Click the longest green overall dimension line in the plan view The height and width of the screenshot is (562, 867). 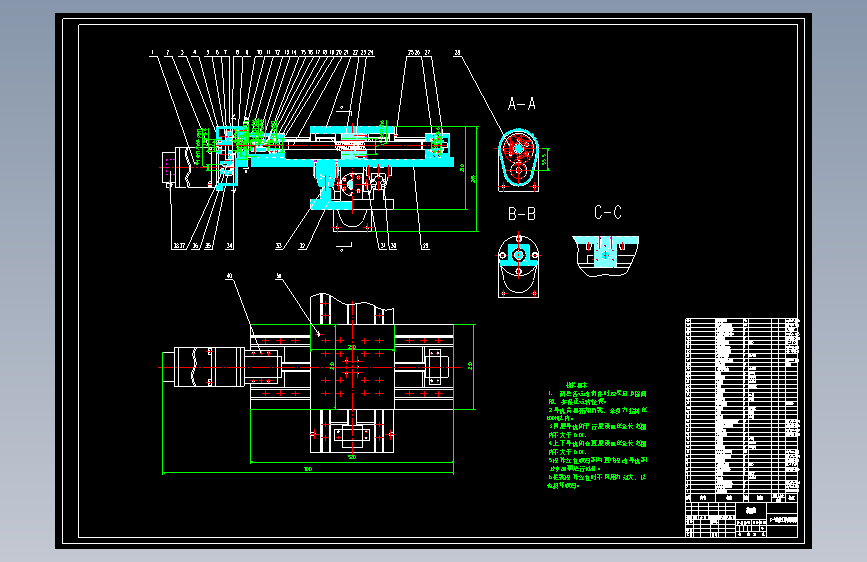click(308, 473)
